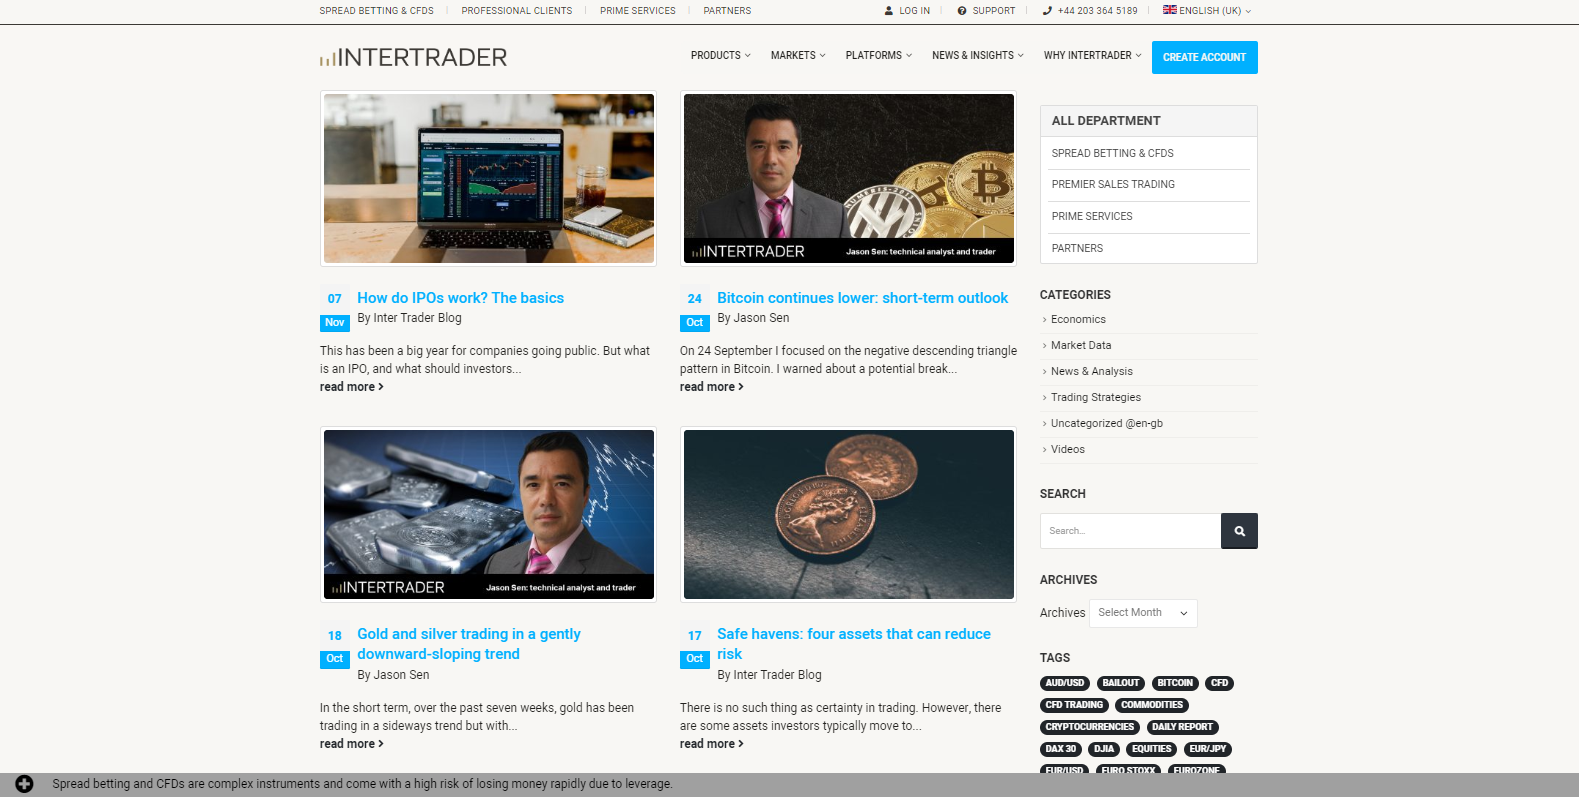
Task: Select the Videos category
Action: coord(1068,450)
